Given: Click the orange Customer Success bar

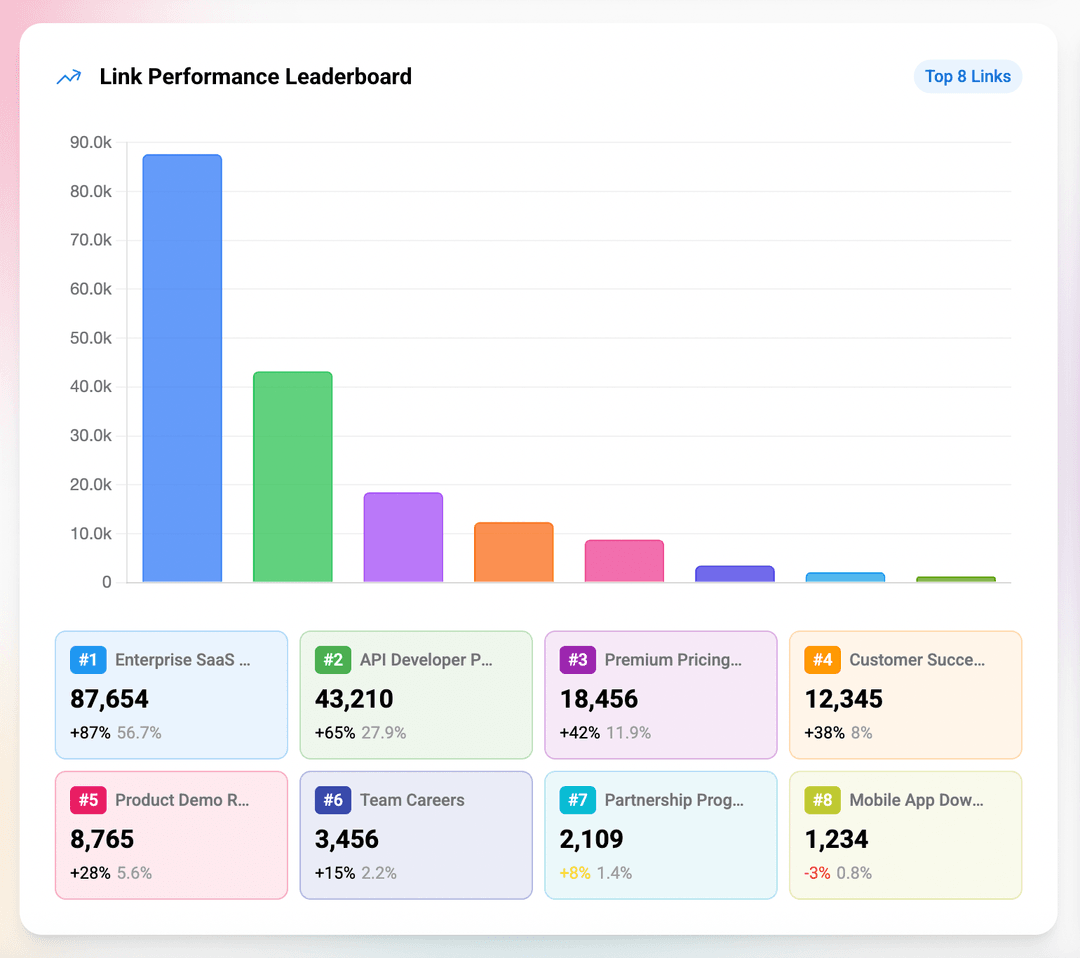Looking at the screenshot, I should click(513, 550).
